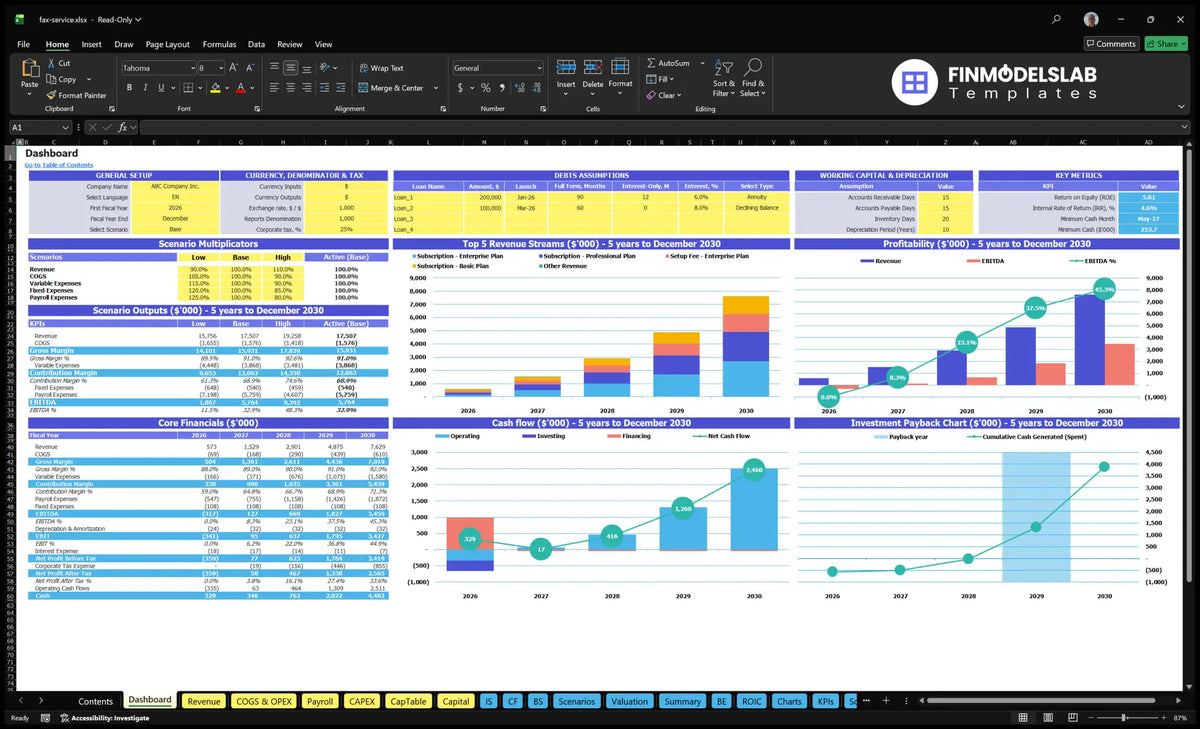Open the View ribbon tab

pyautogui.click(x=323, y=44)
